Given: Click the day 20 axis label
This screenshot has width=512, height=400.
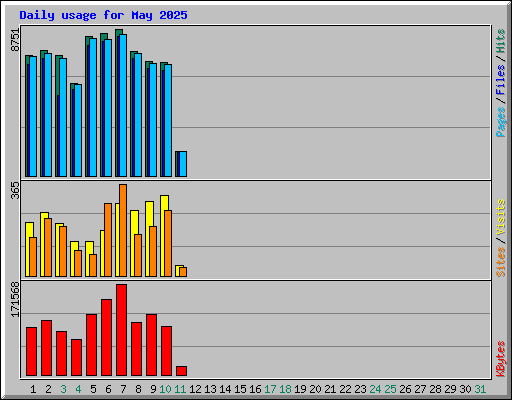Looking at the screenshot, I should coord(315,389).
